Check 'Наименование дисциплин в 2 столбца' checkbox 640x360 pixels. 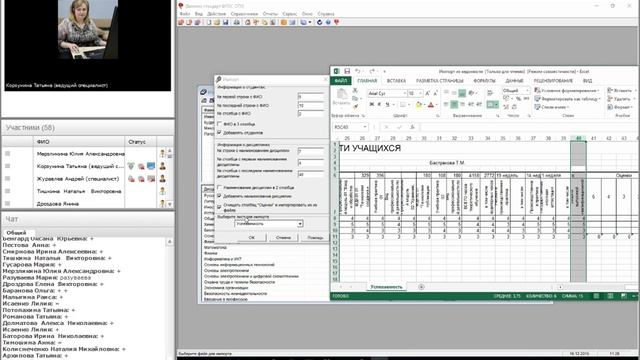pyautogui.click(x=219, y=187)
